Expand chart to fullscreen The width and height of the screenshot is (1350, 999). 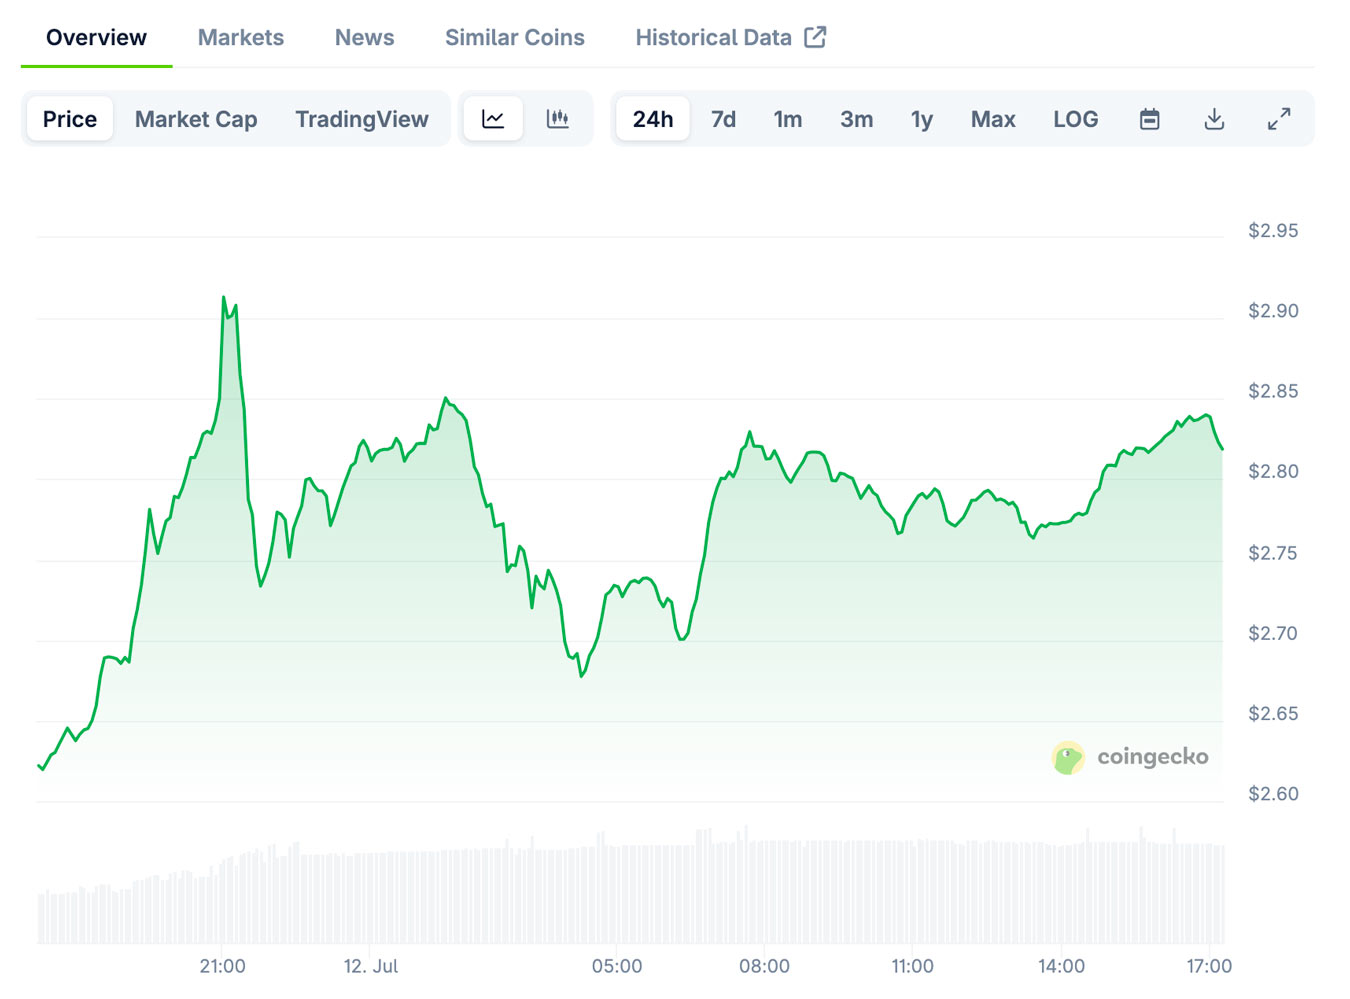[1279, 118]
